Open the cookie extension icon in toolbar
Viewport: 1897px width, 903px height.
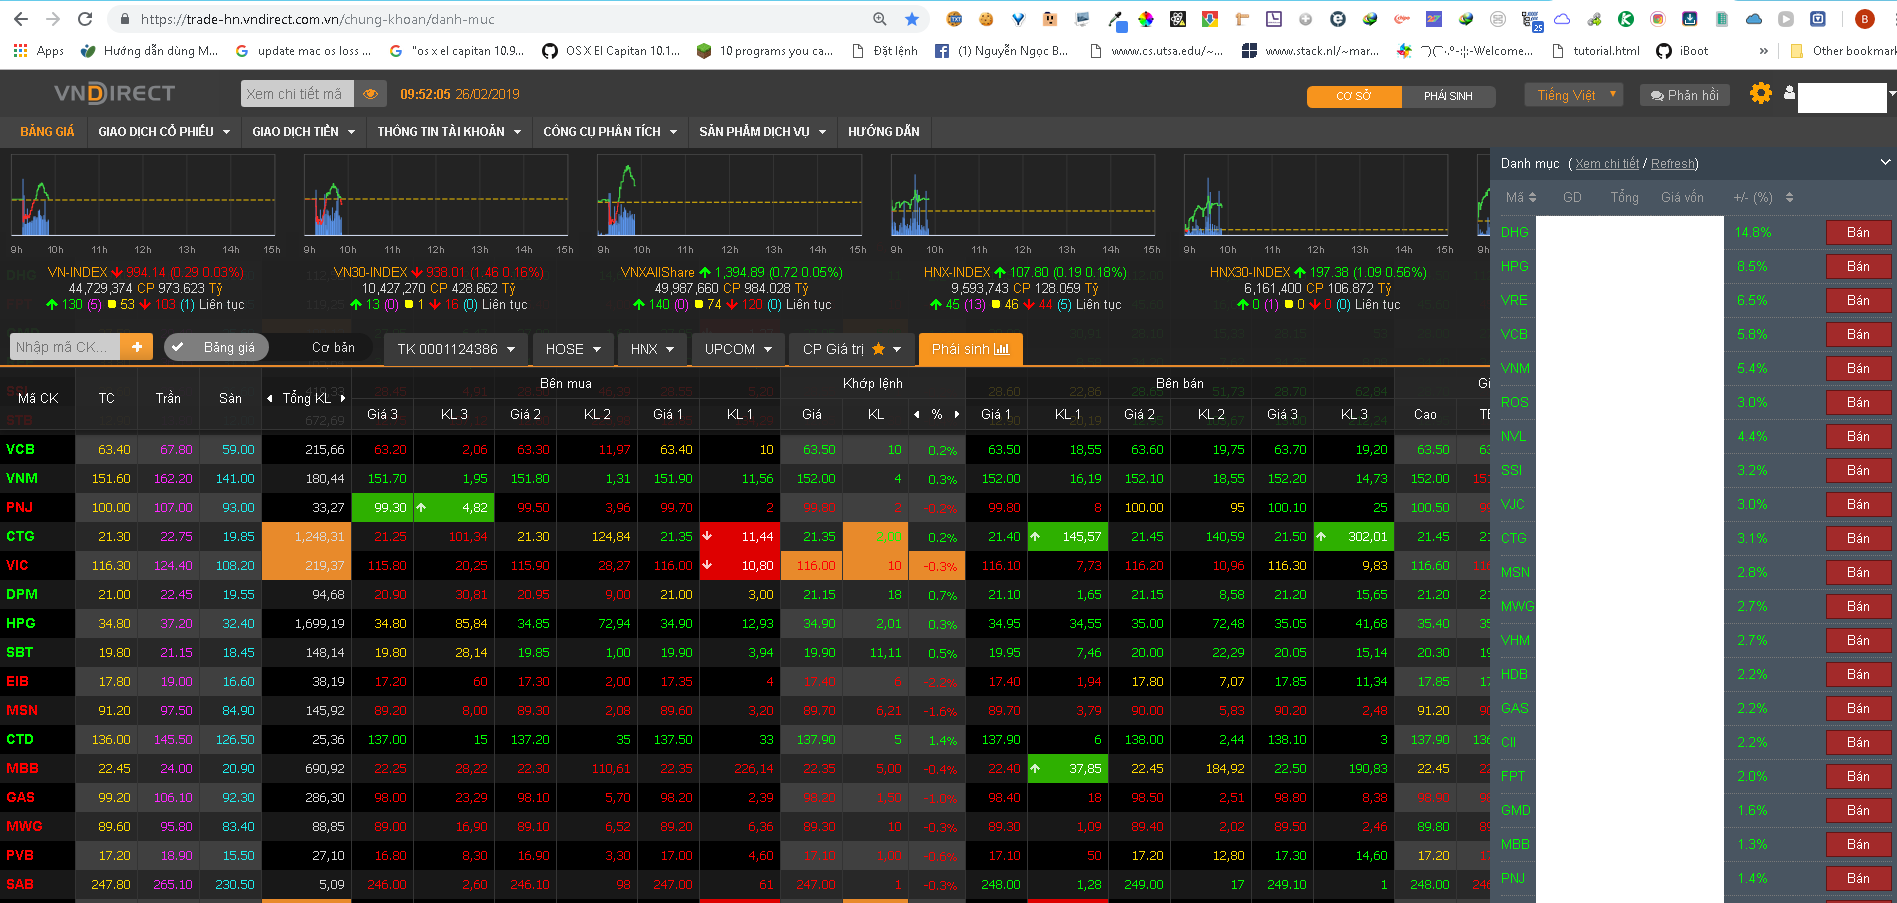click(986, 19)
